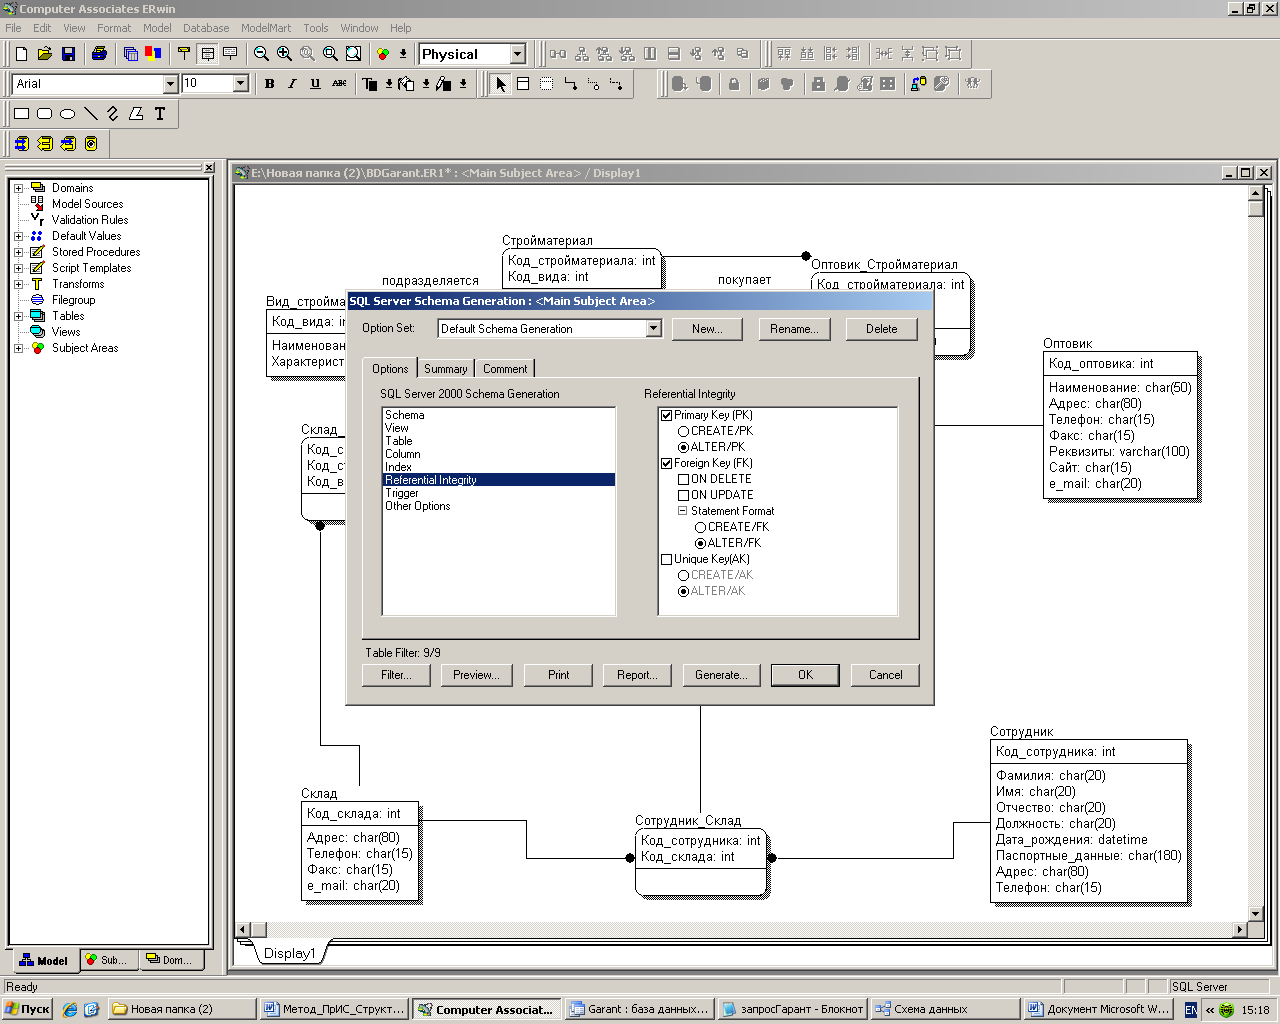Select the CREATE/PK radio option
The image size is (1280, 1024).
point(683,431)
